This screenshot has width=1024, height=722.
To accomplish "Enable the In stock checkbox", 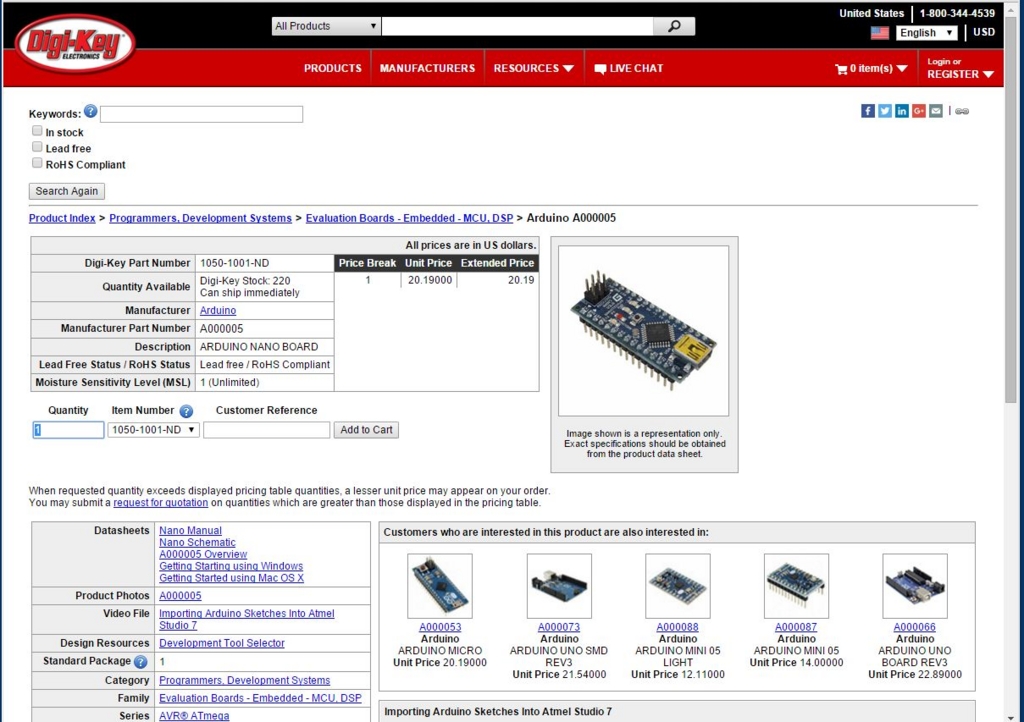I will pos(37,131).
